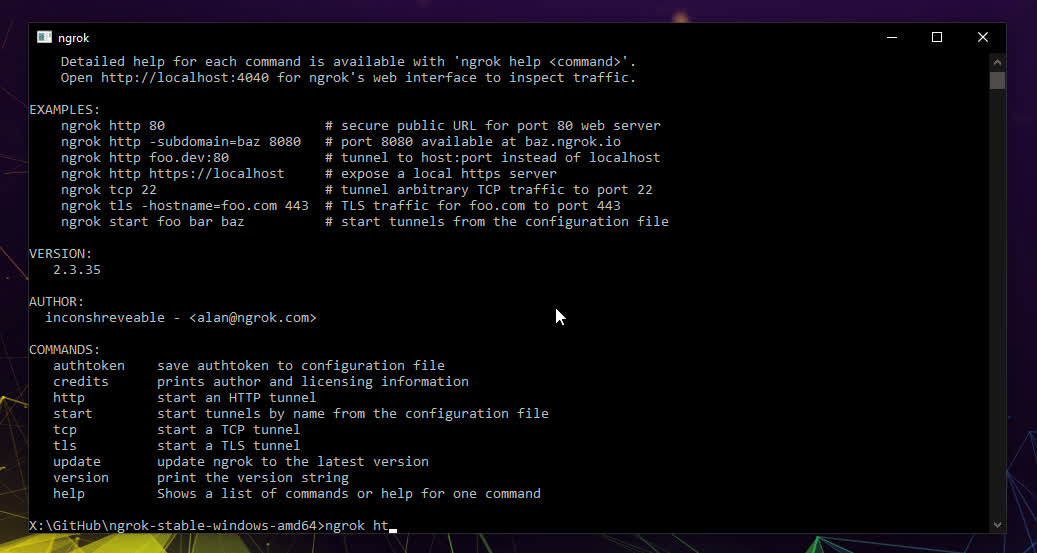Close the ngrok console window
1037x553 pixels.
pos(983,38)
